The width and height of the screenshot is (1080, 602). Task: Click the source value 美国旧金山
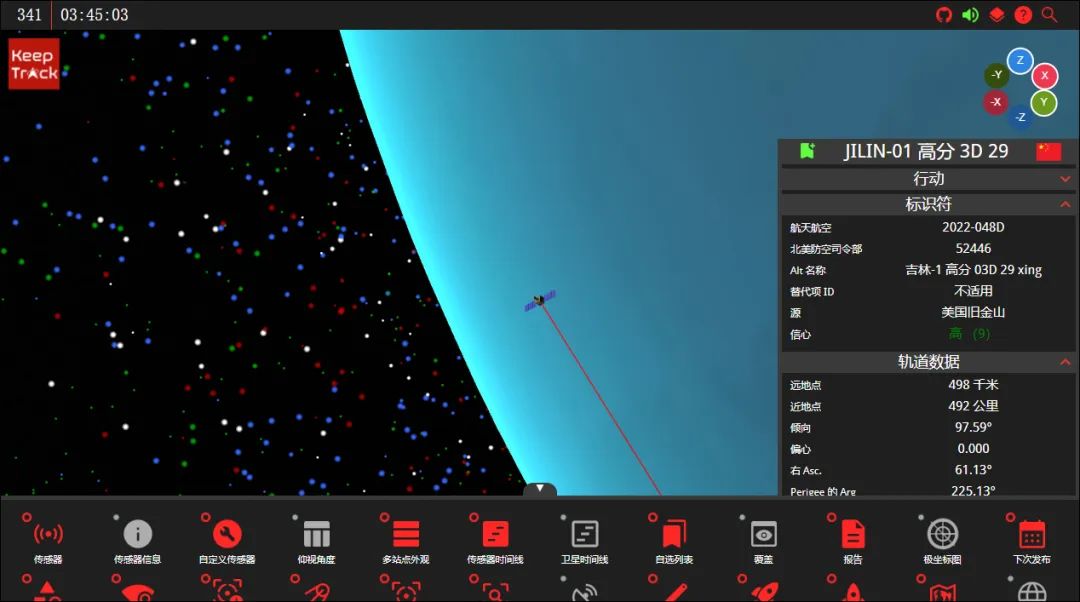pyautogui.click(x=973, y=312)
